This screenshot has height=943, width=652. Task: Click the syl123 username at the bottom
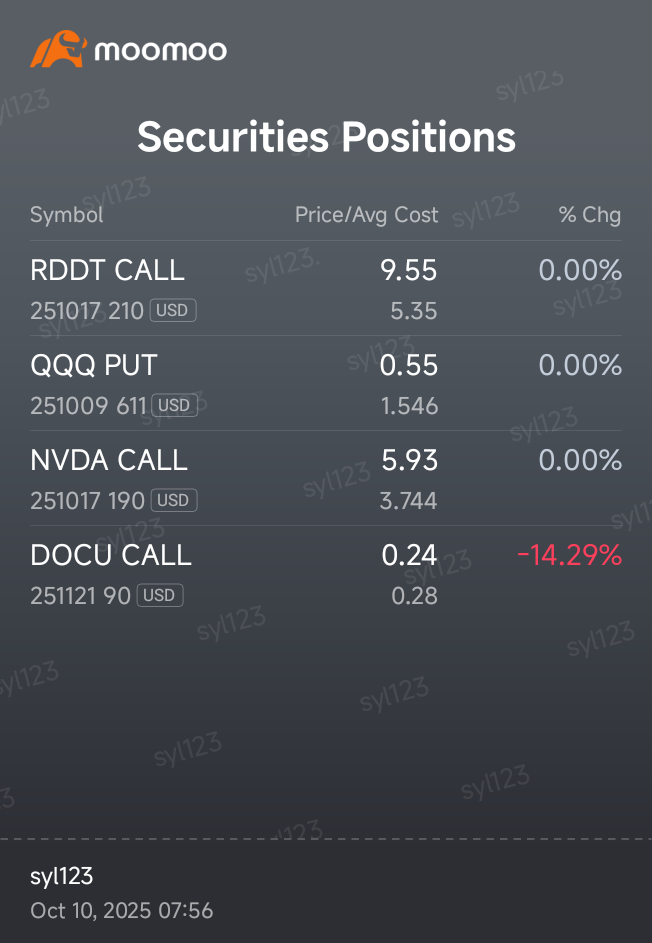pos(61,876)
